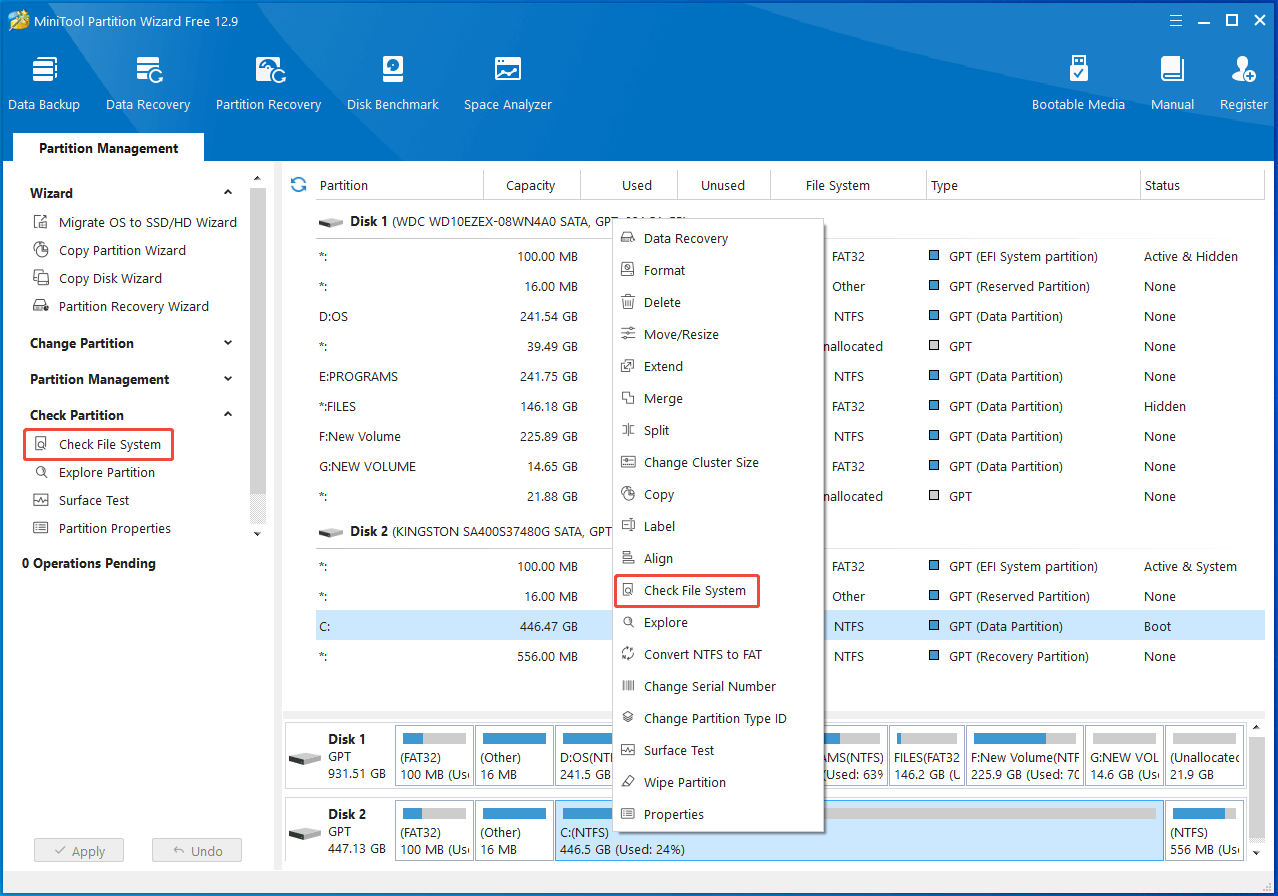Select Merge in the context menu
Screen dimensions: 1278x896
click(718, 398)
